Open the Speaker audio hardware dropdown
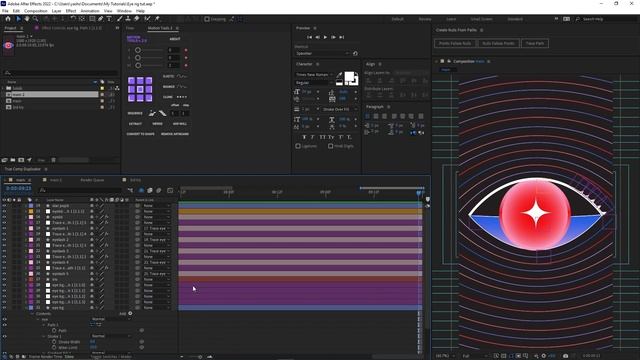Image resolution: width=640 pixels, height=360 pixels. [322, 53]
